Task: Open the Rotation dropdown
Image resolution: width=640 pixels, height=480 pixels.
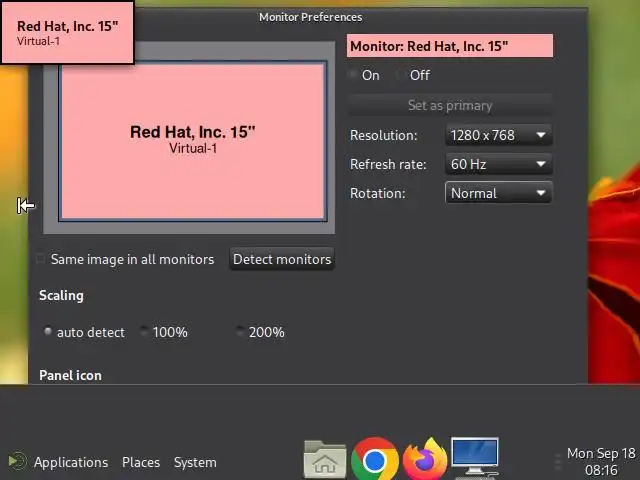Action: (x=499, y=193)
